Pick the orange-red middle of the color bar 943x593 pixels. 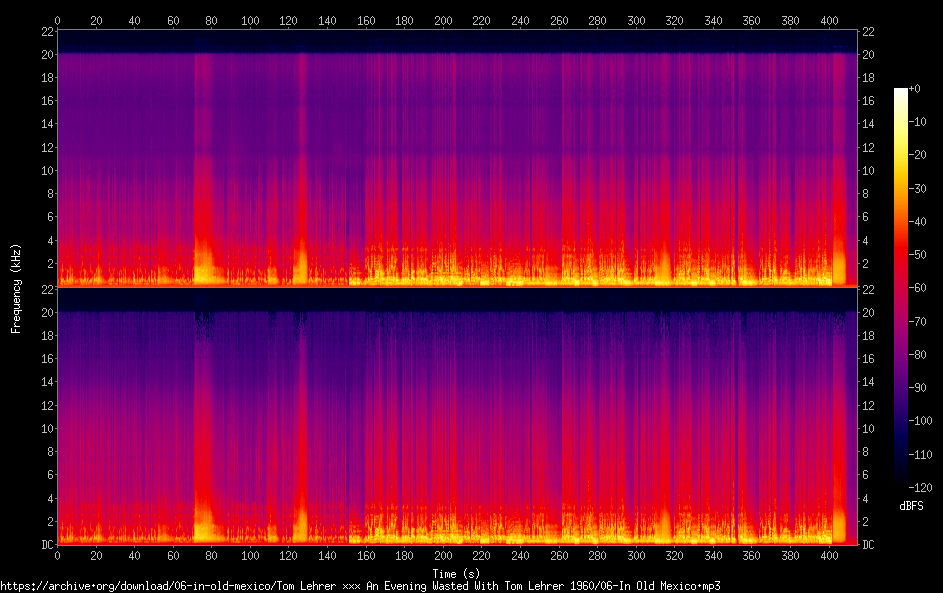tap(901, 250)
